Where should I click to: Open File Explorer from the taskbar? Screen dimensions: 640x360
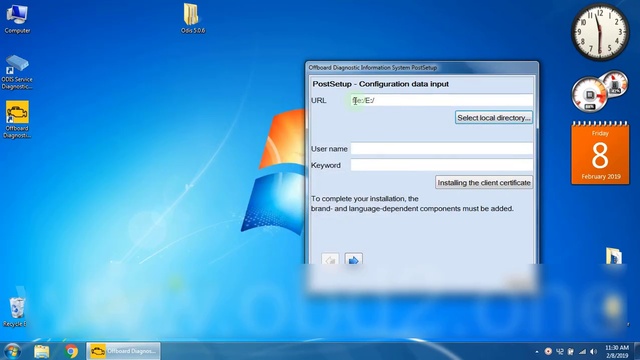[x=42, y=351]
